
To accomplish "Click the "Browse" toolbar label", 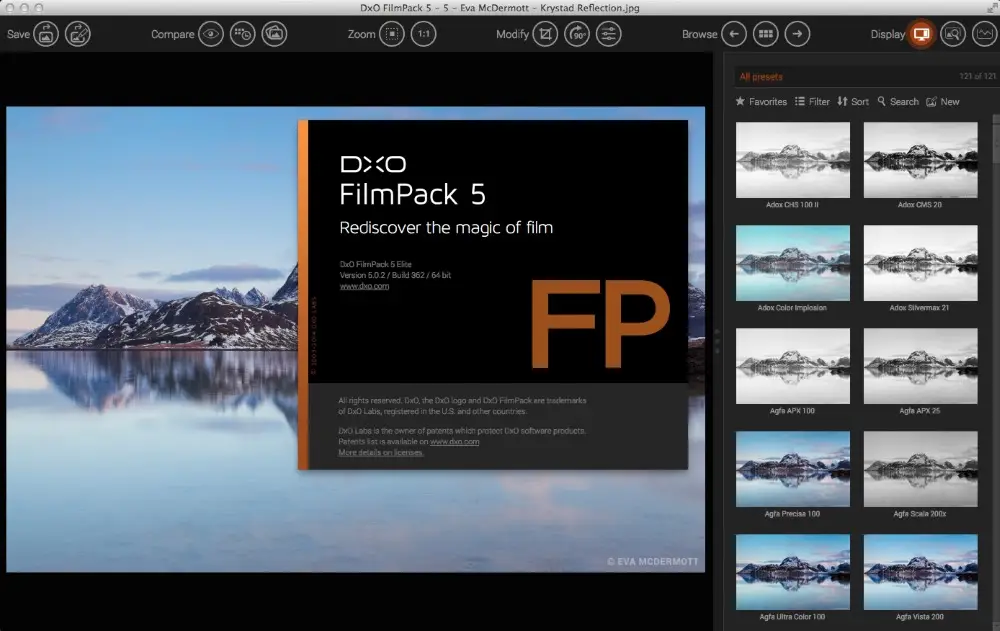I will (700, 34).
